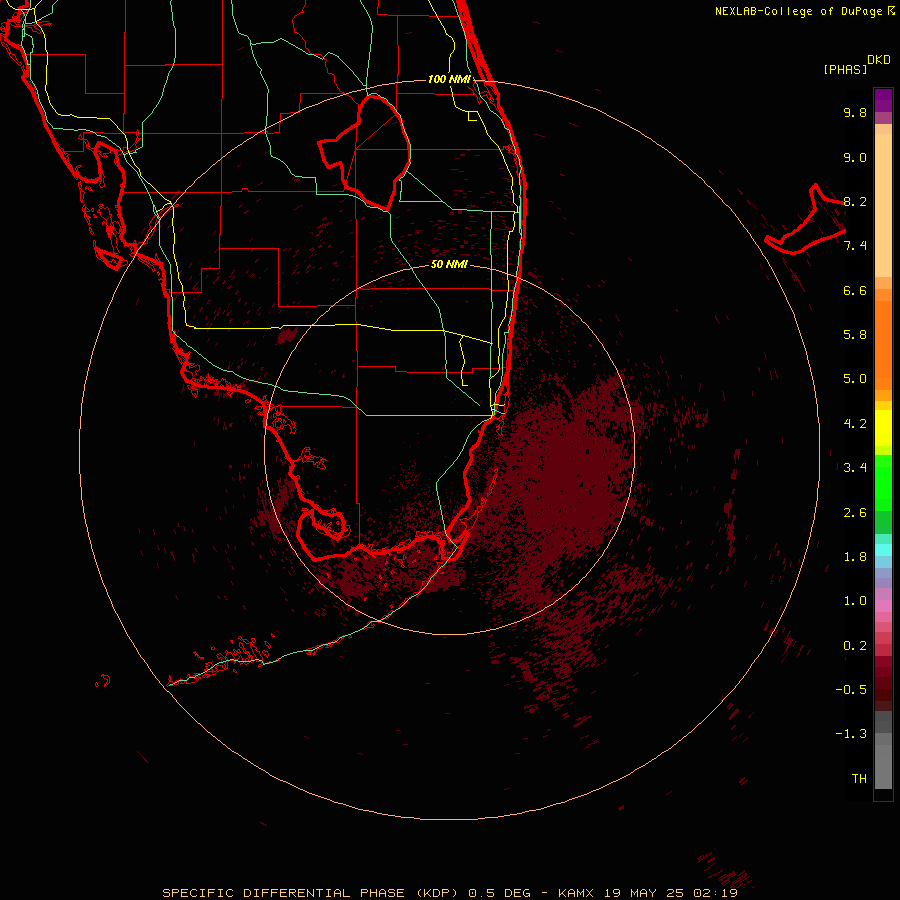The width and height of the screenshot is (900, 900).
Task: Click the 5.8 value on color scale
Action: (855, 335)
